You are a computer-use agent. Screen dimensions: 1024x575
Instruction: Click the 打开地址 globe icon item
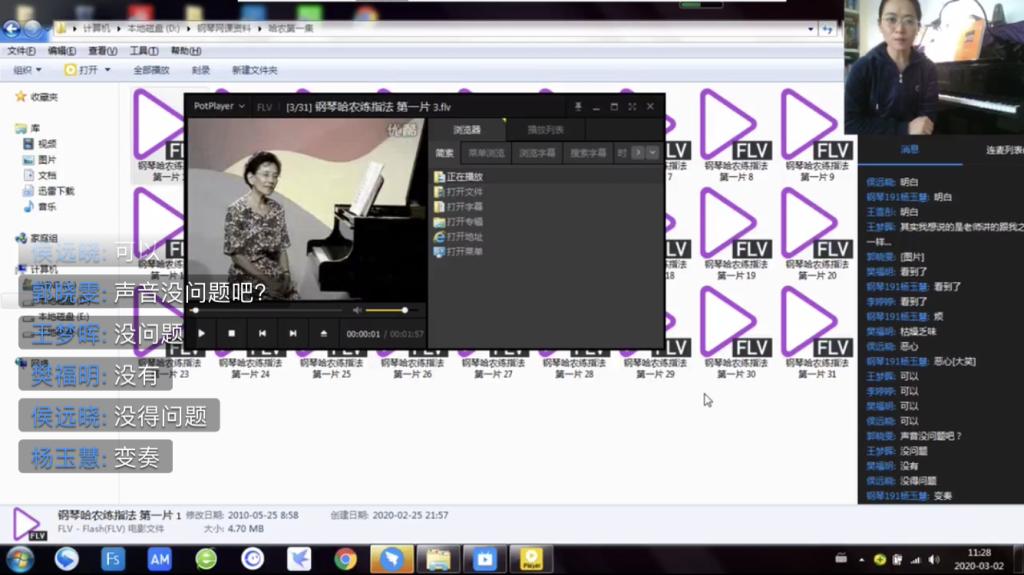(464, 237)
